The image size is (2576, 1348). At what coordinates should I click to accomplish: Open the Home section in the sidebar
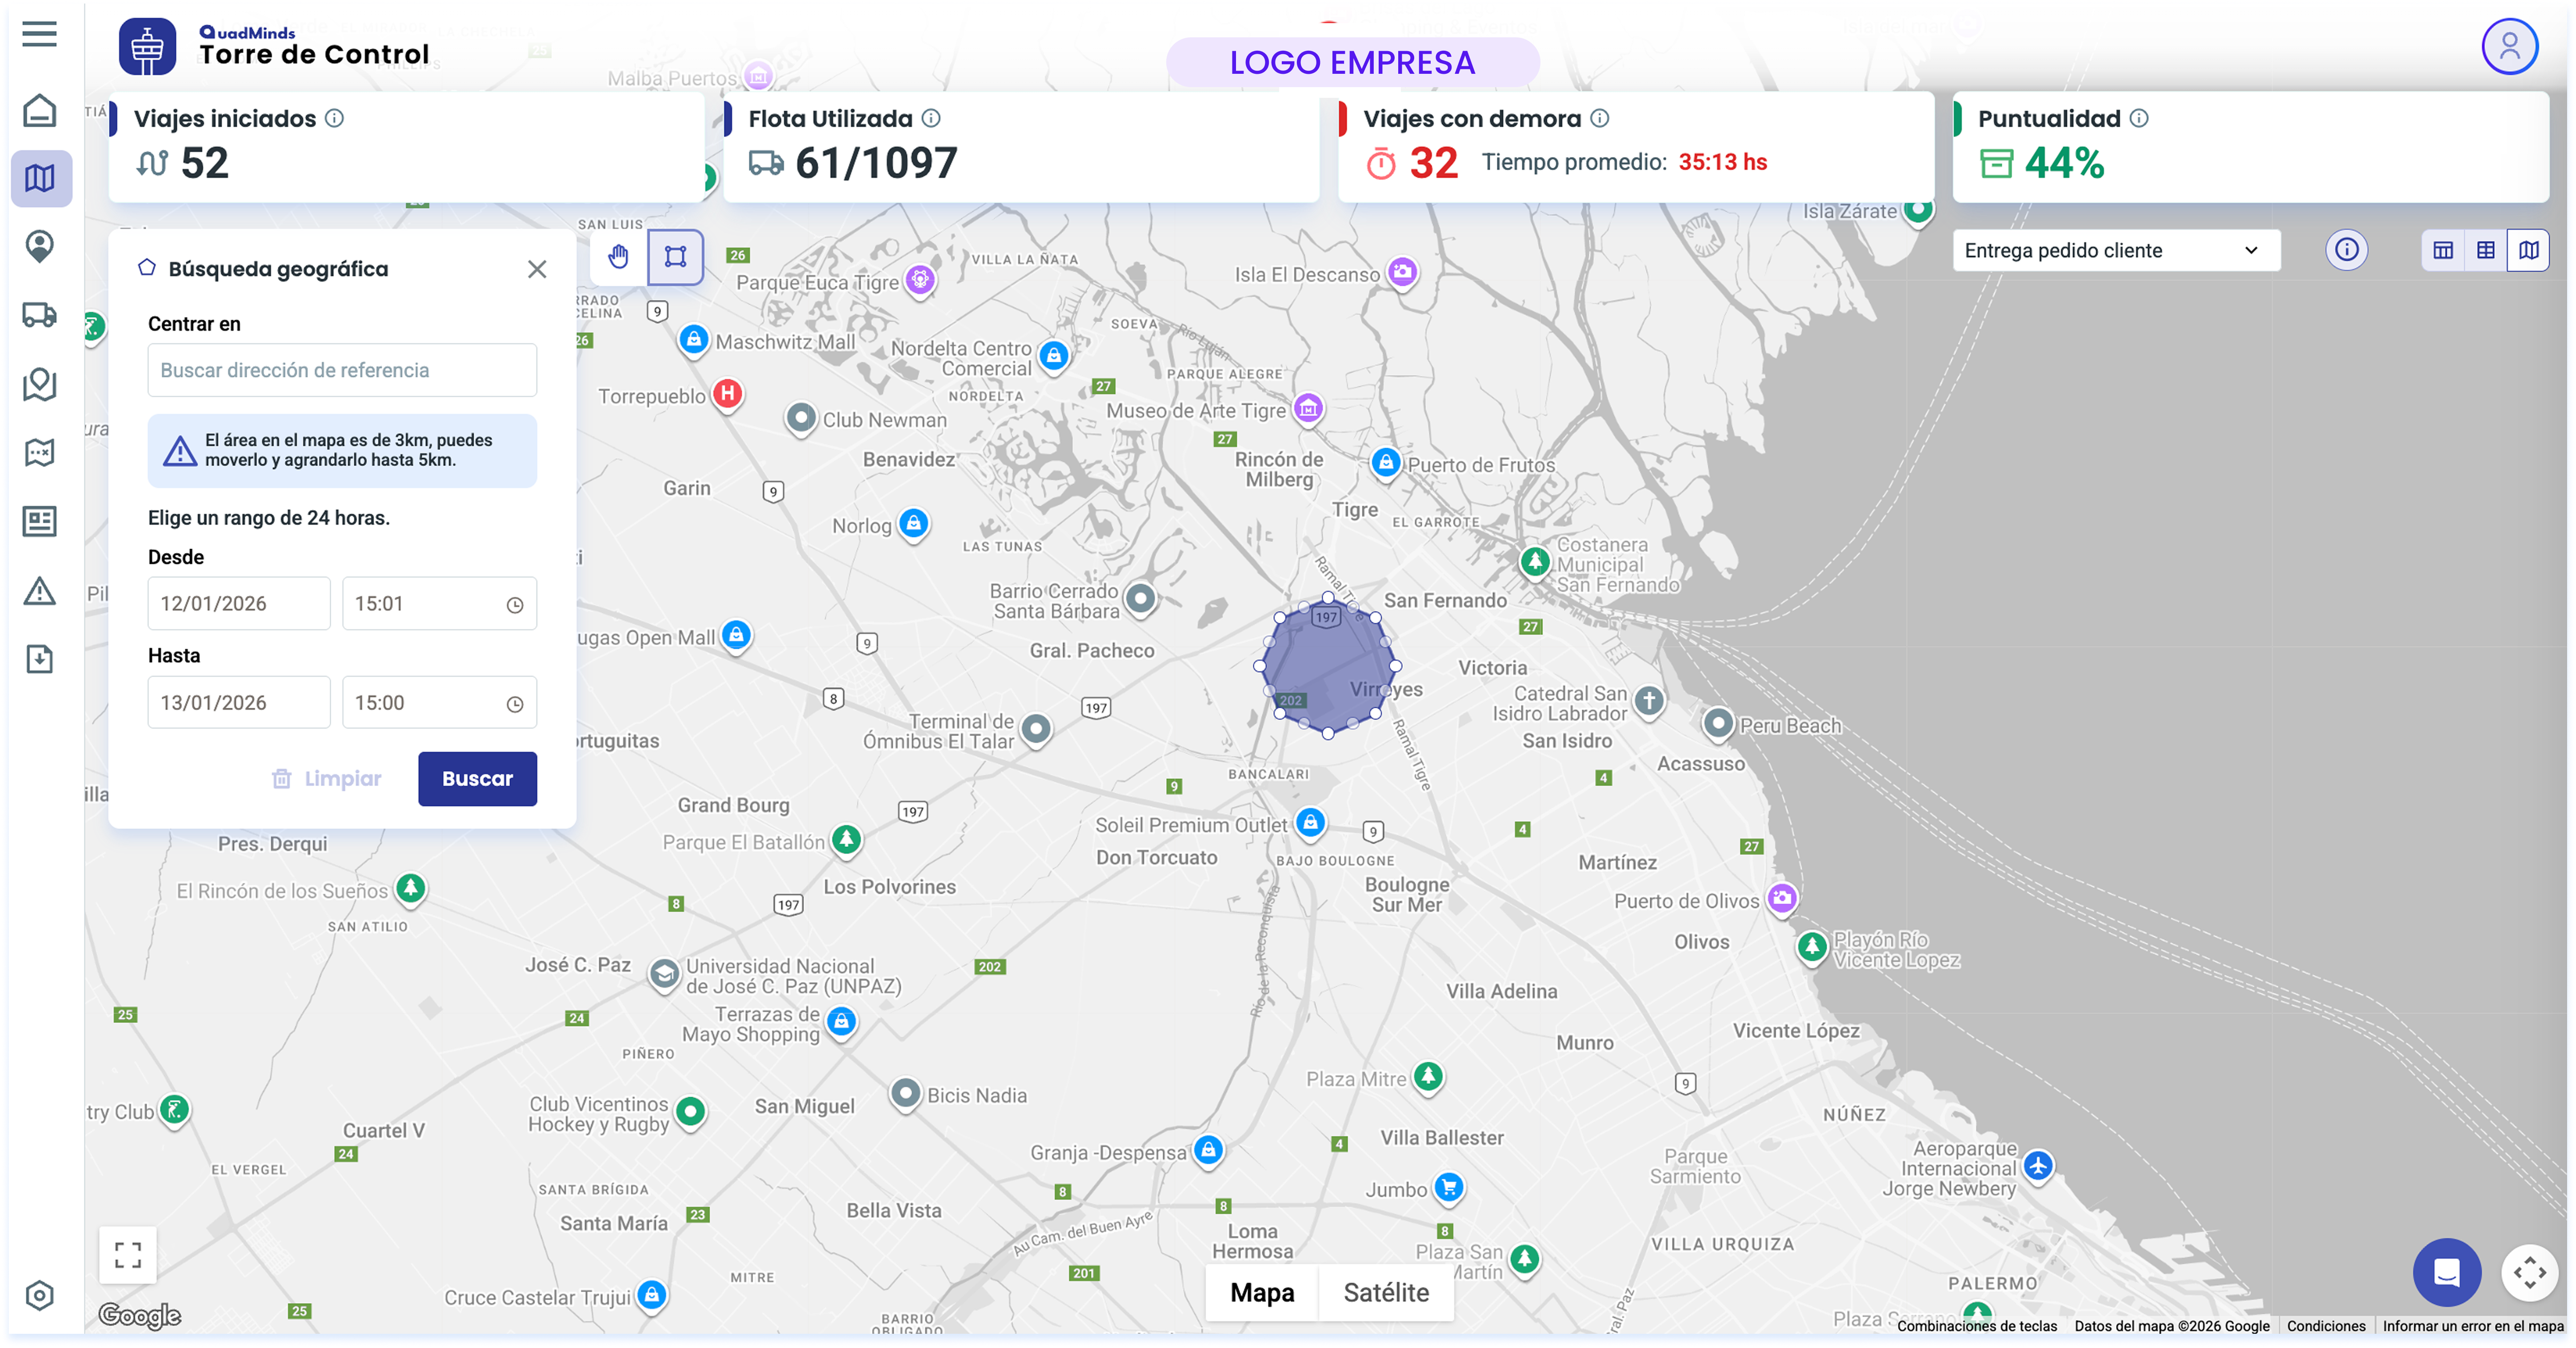(x=39, y=110)
